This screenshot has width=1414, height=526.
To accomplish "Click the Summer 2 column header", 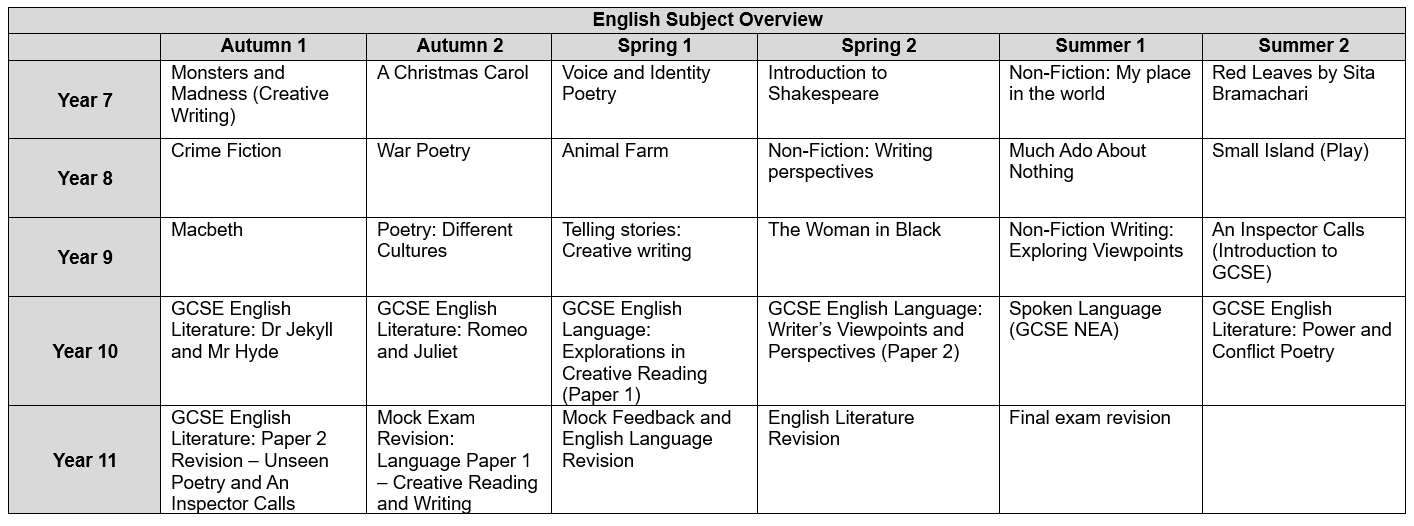I will tap(1303, 46).
